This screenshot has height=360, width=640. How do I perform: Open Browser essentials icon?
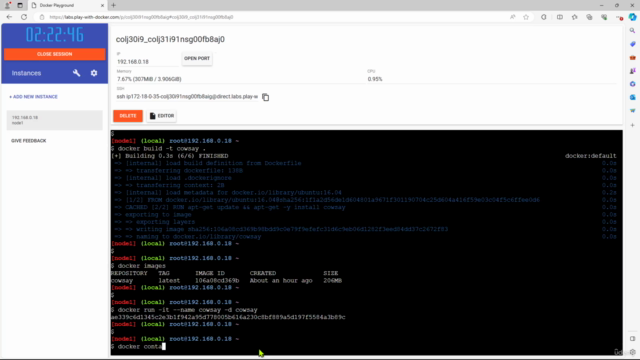604,17
